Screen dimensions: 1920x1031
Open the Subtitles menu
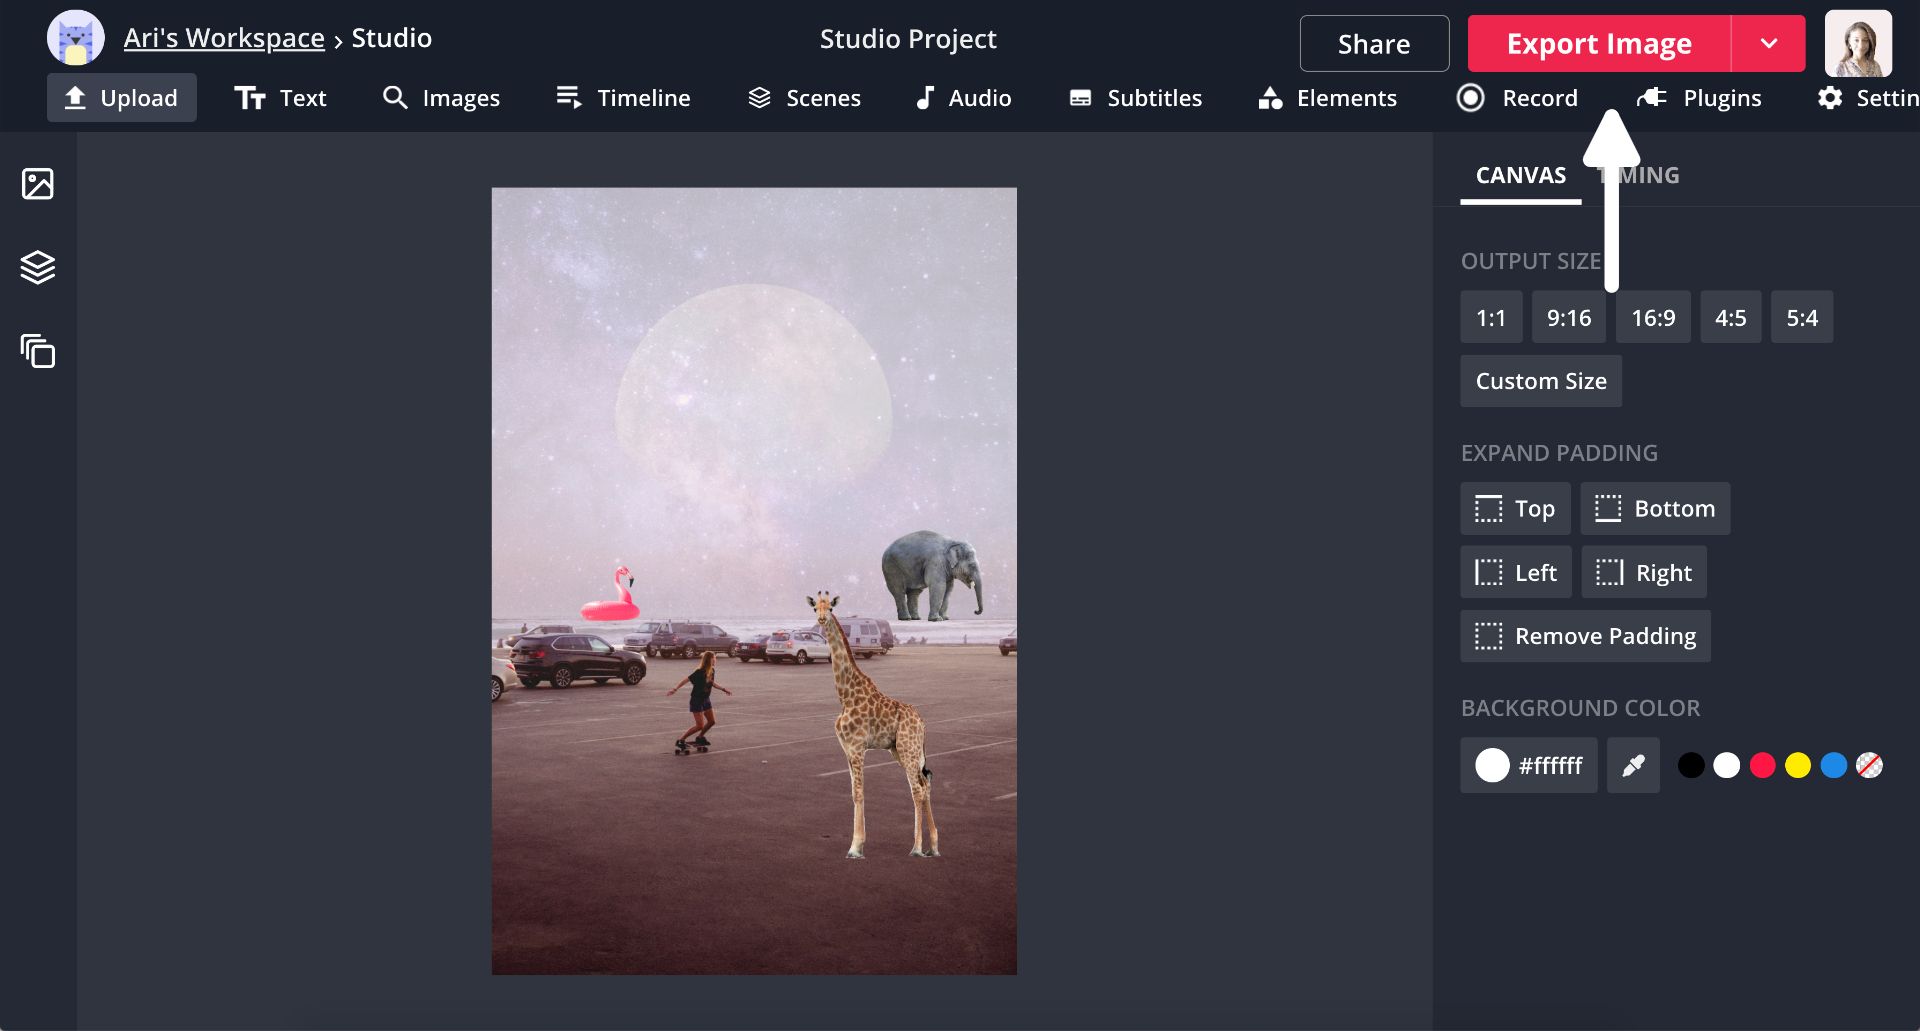point(1135,98)
